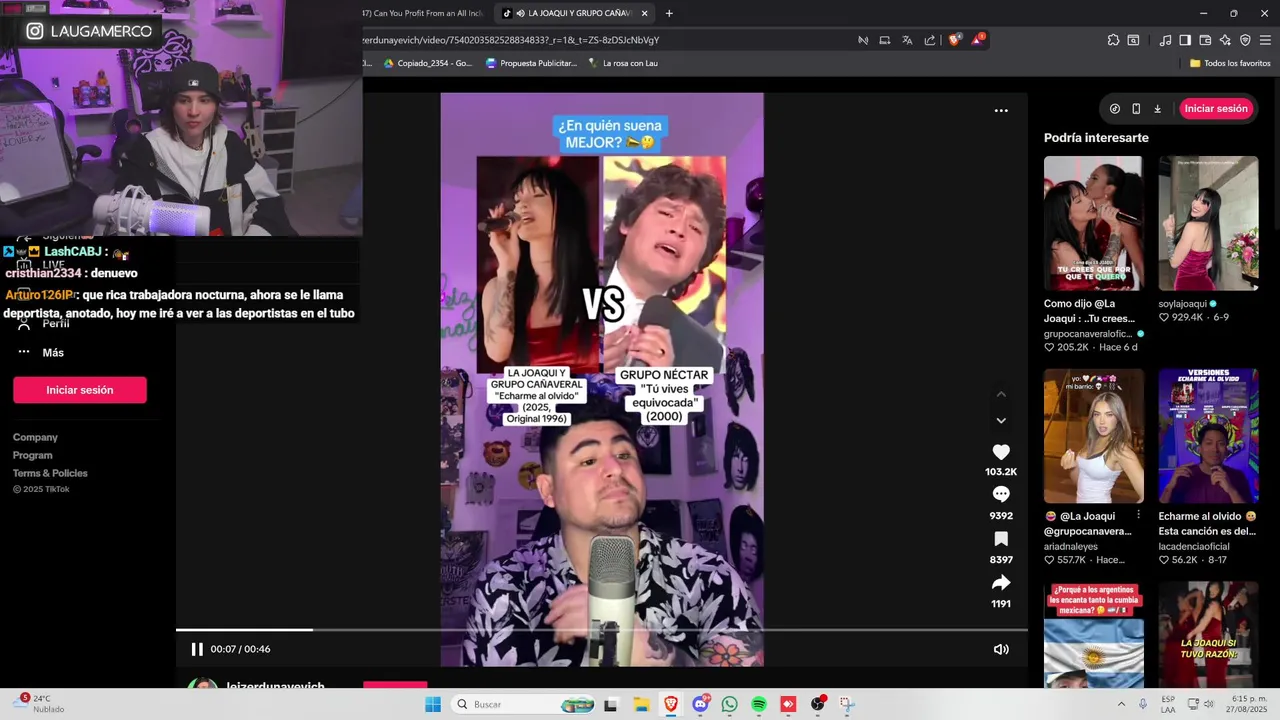The width and height of the screenshot is (1280, 720).
Task: Open the ariadnaleyes video thumbnail
Action: tap(1094, 436)
